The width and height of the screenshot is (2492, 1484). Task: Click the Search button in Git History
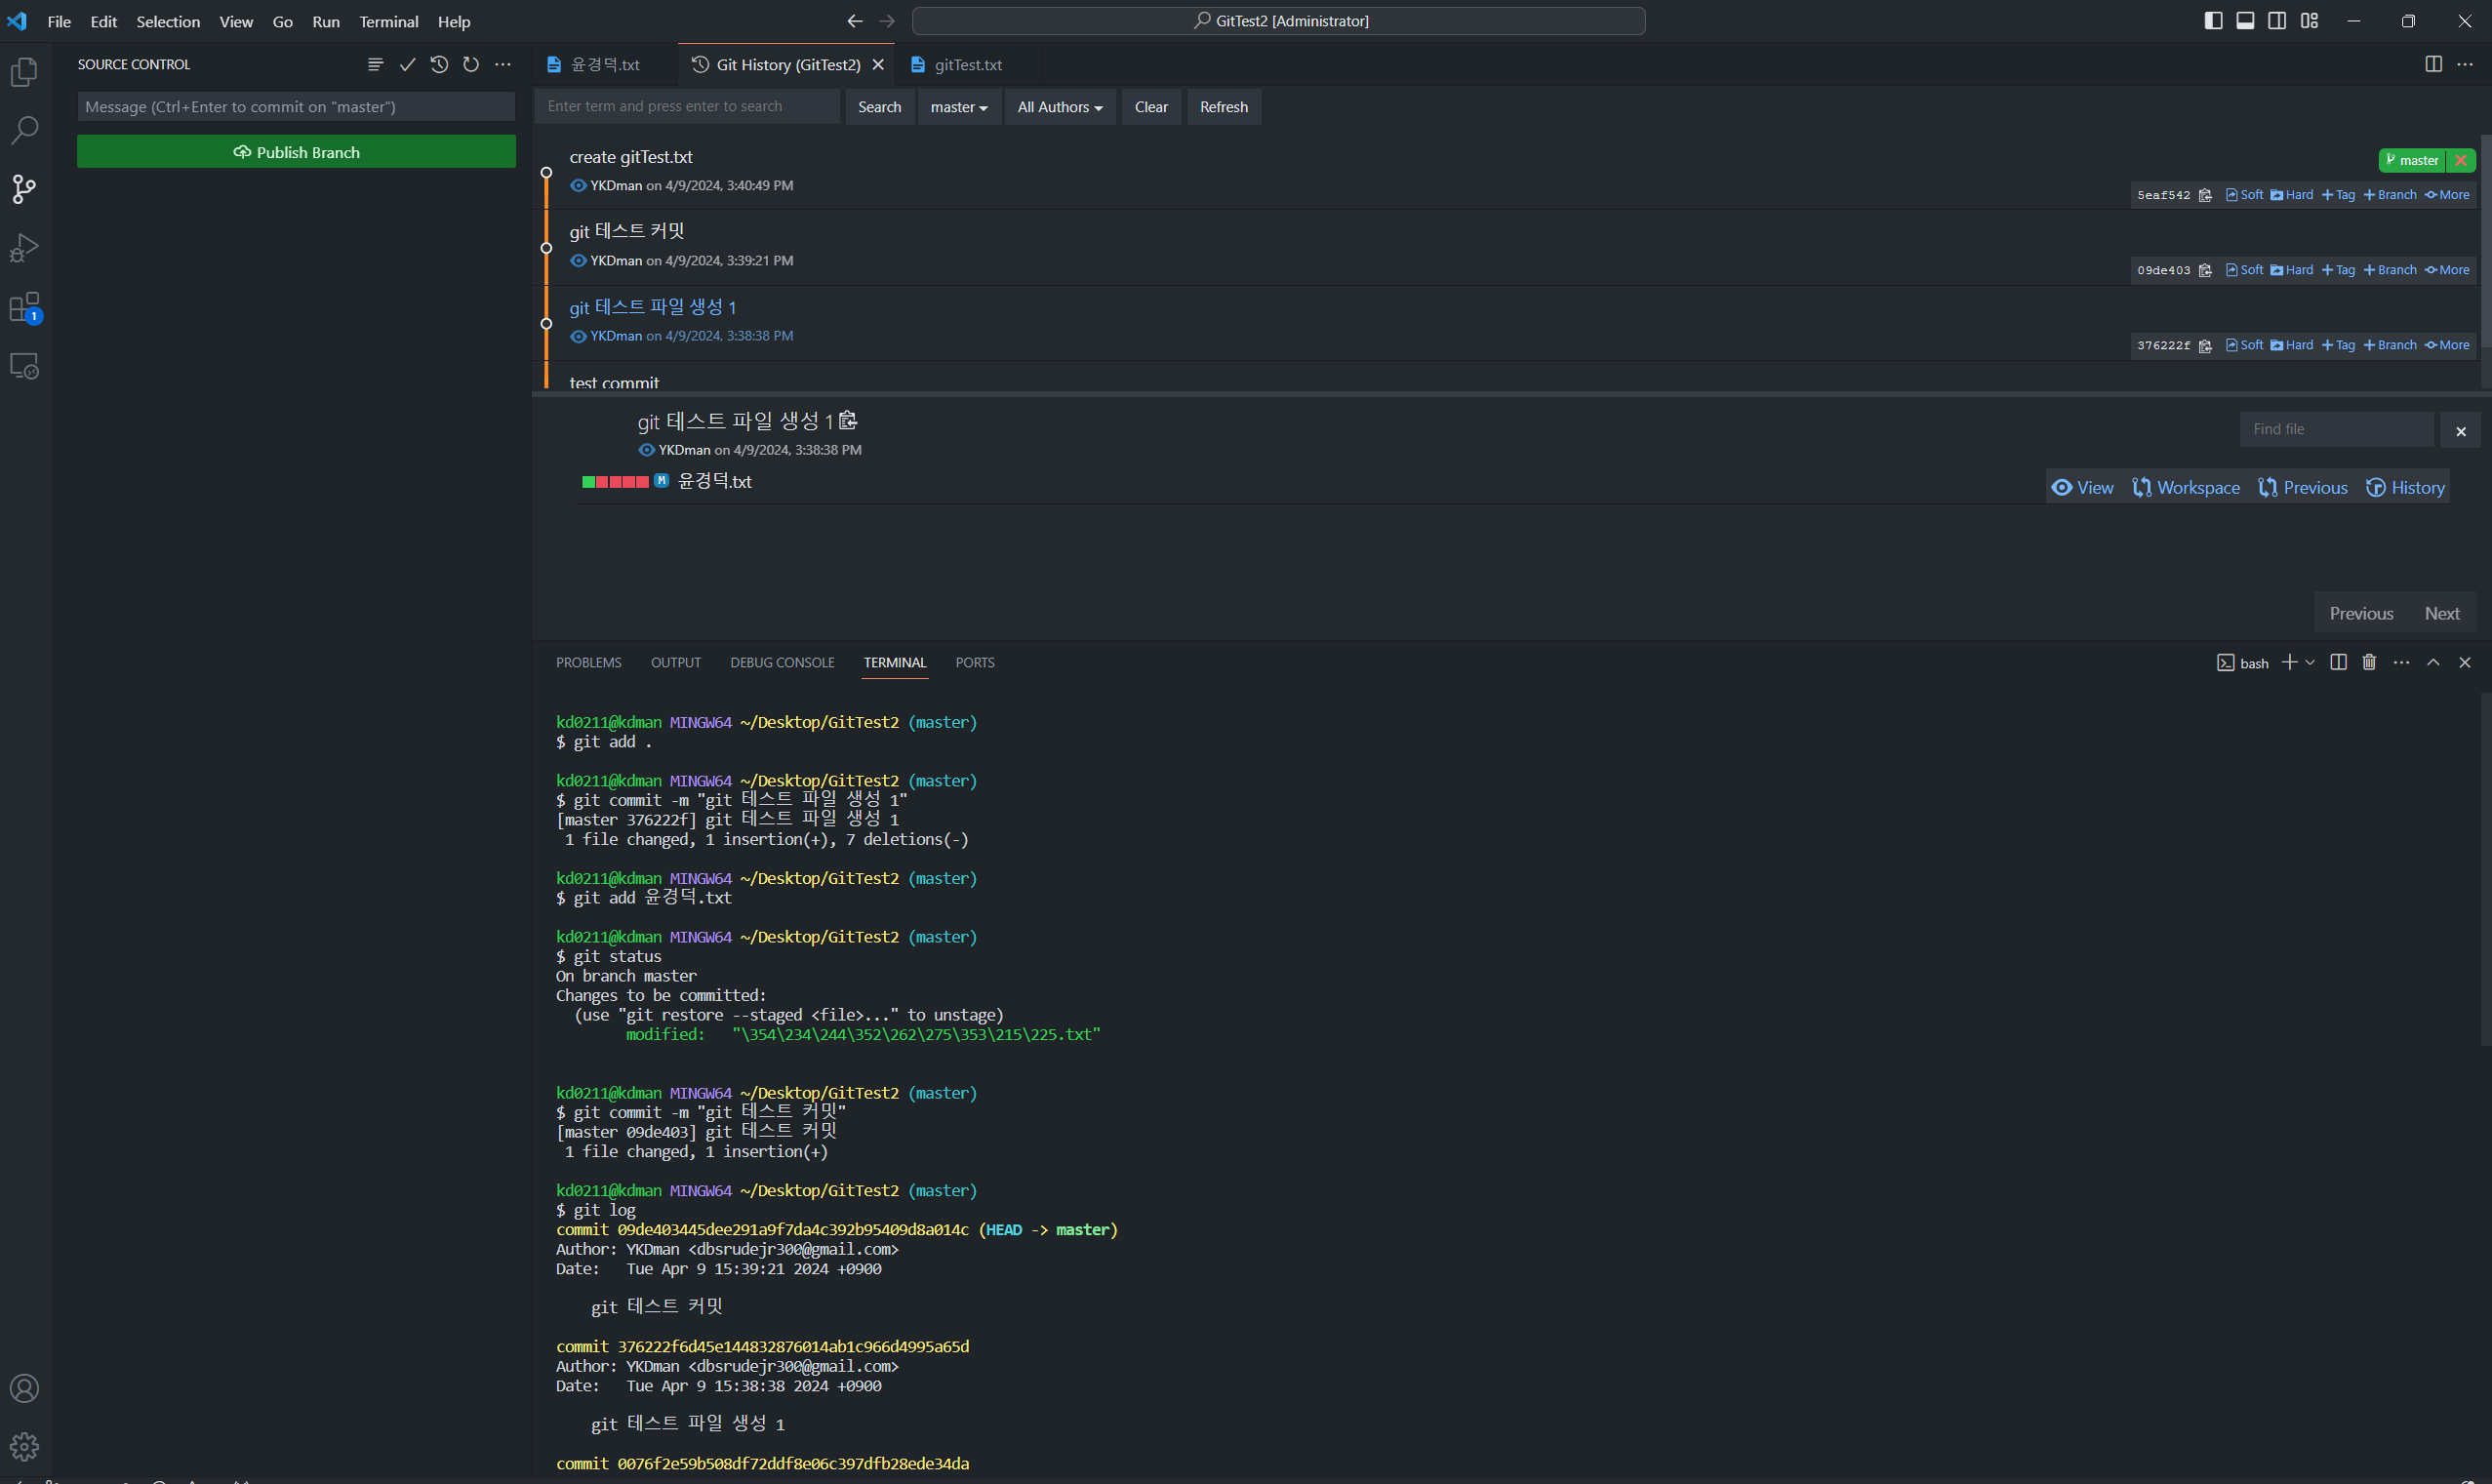pos(879,107)
